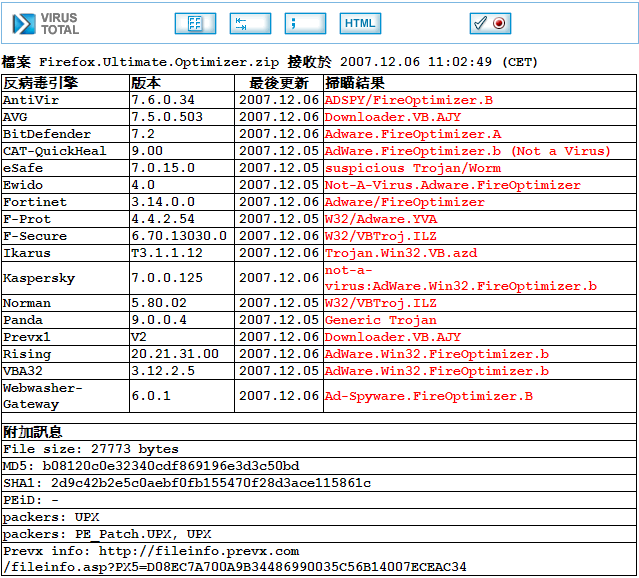
Task: Select the AntiVir engine row name
Action: pos(31,100)
